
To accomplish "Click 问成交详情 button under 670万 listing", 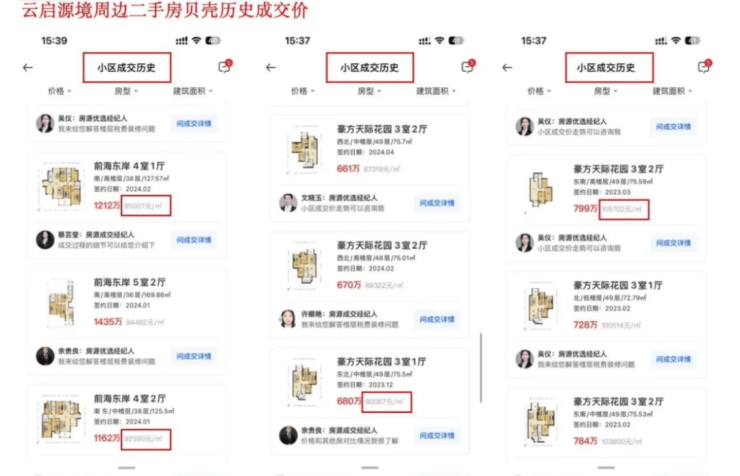I will (437, 319).
